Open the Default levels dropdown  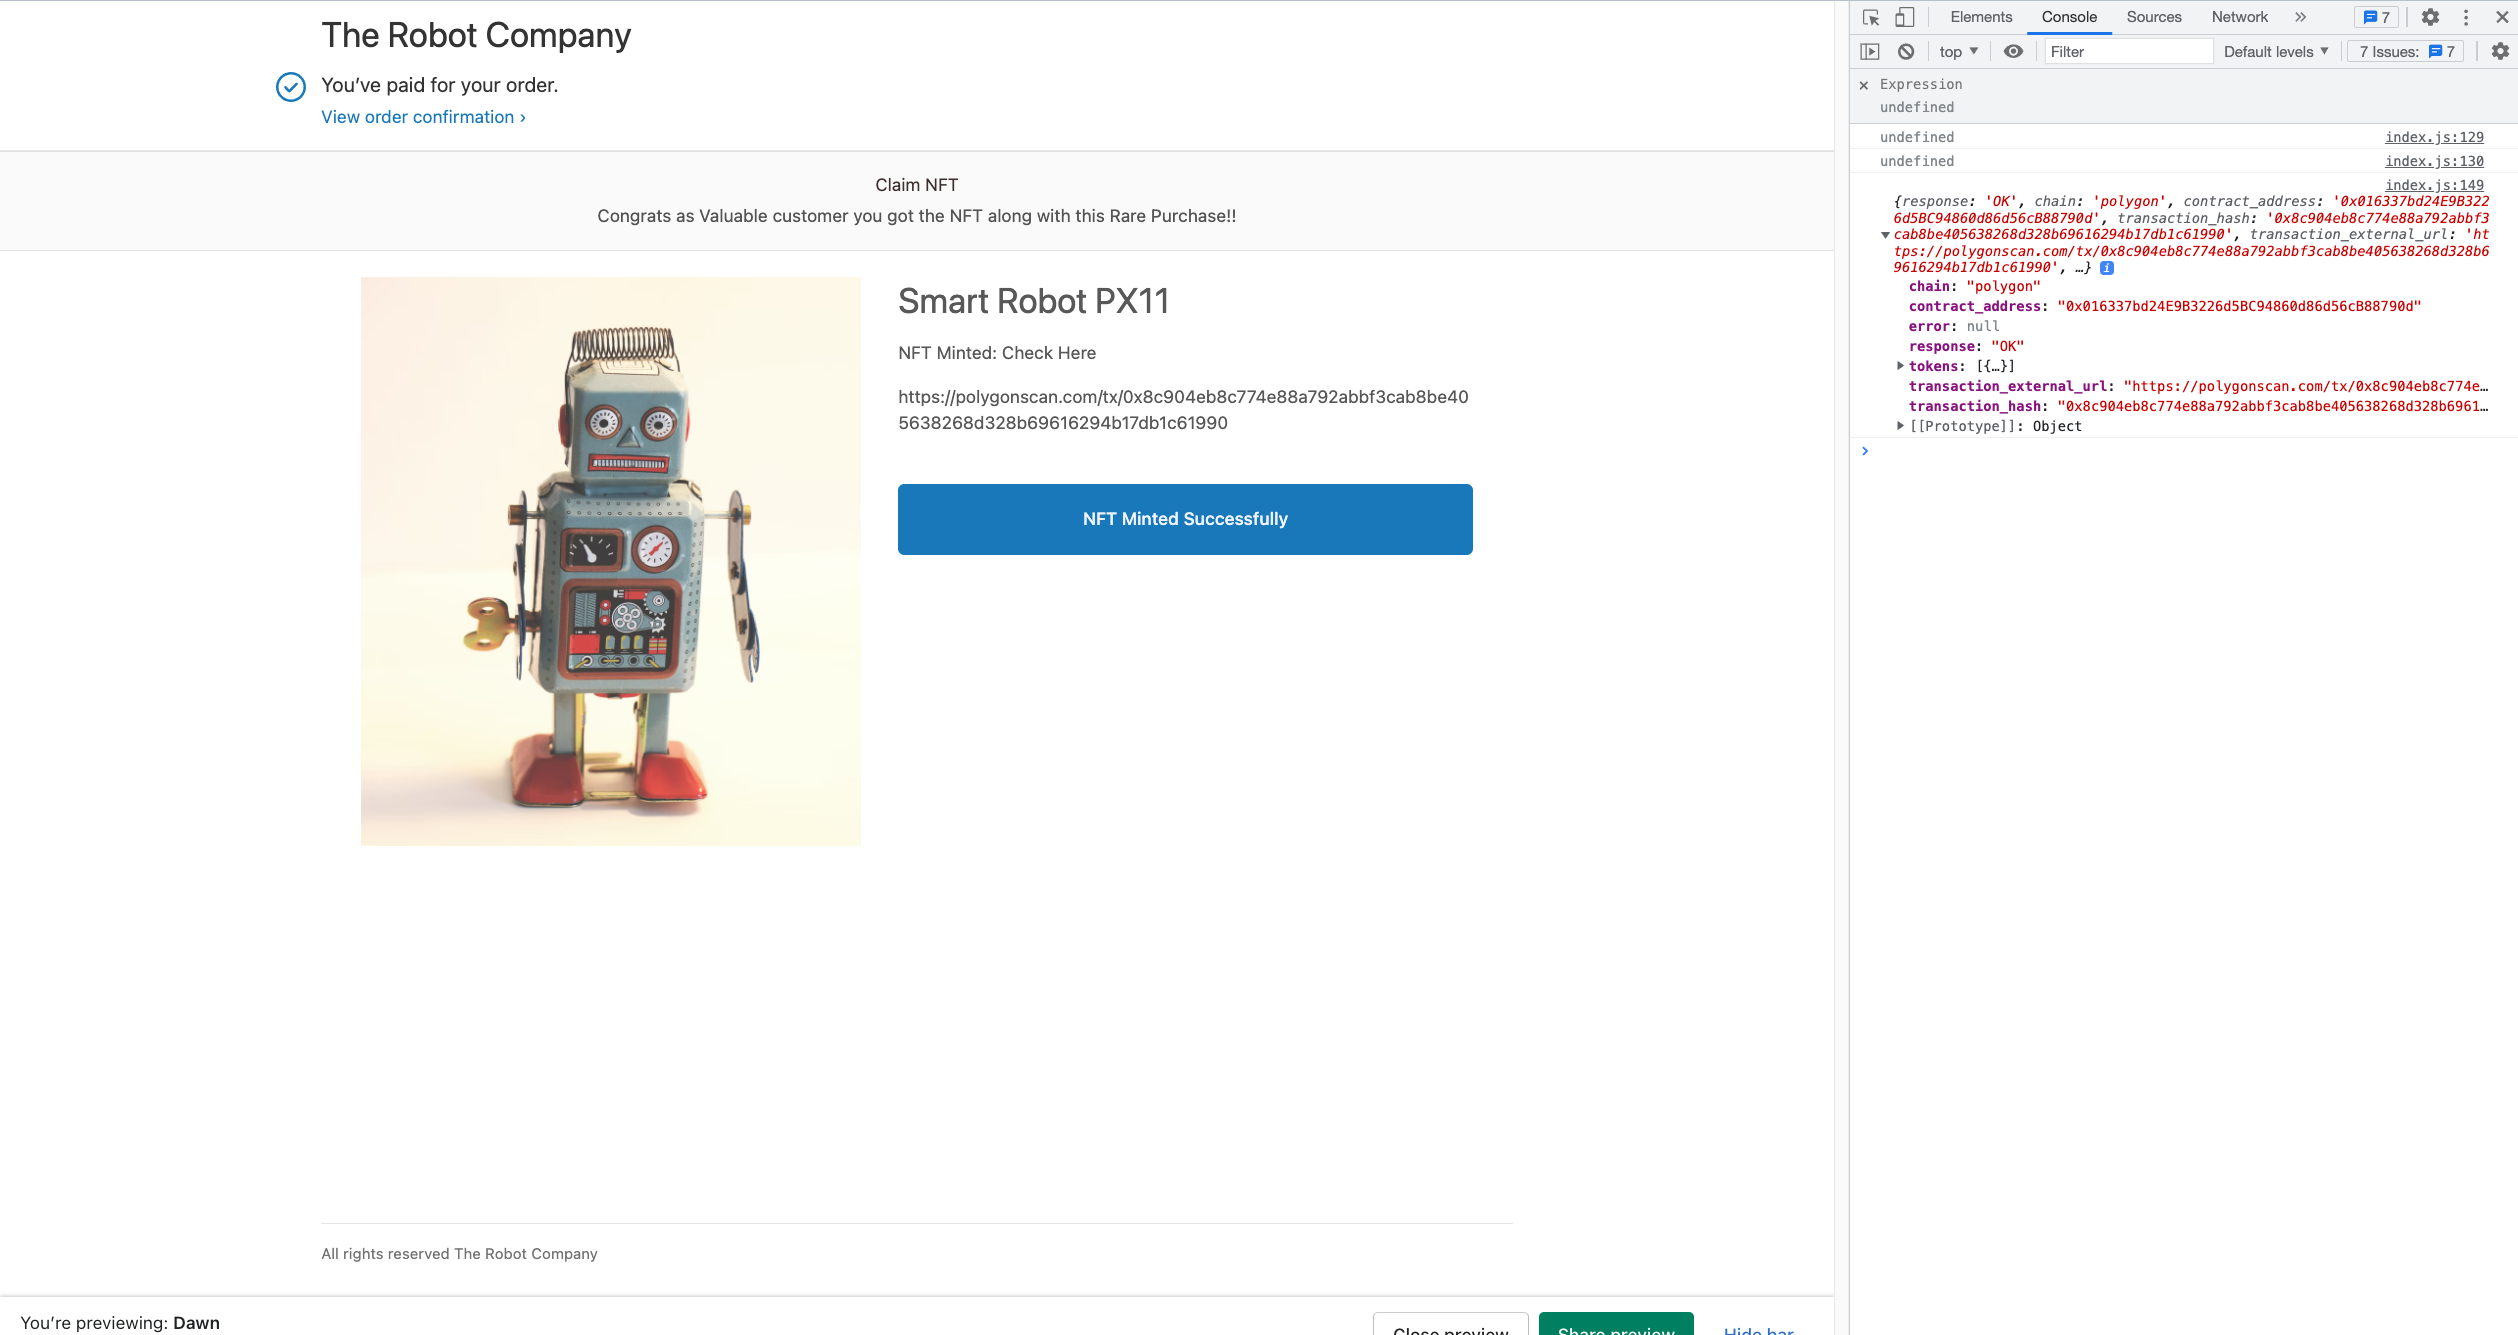pyautogui.click(x=2276, y=51)
